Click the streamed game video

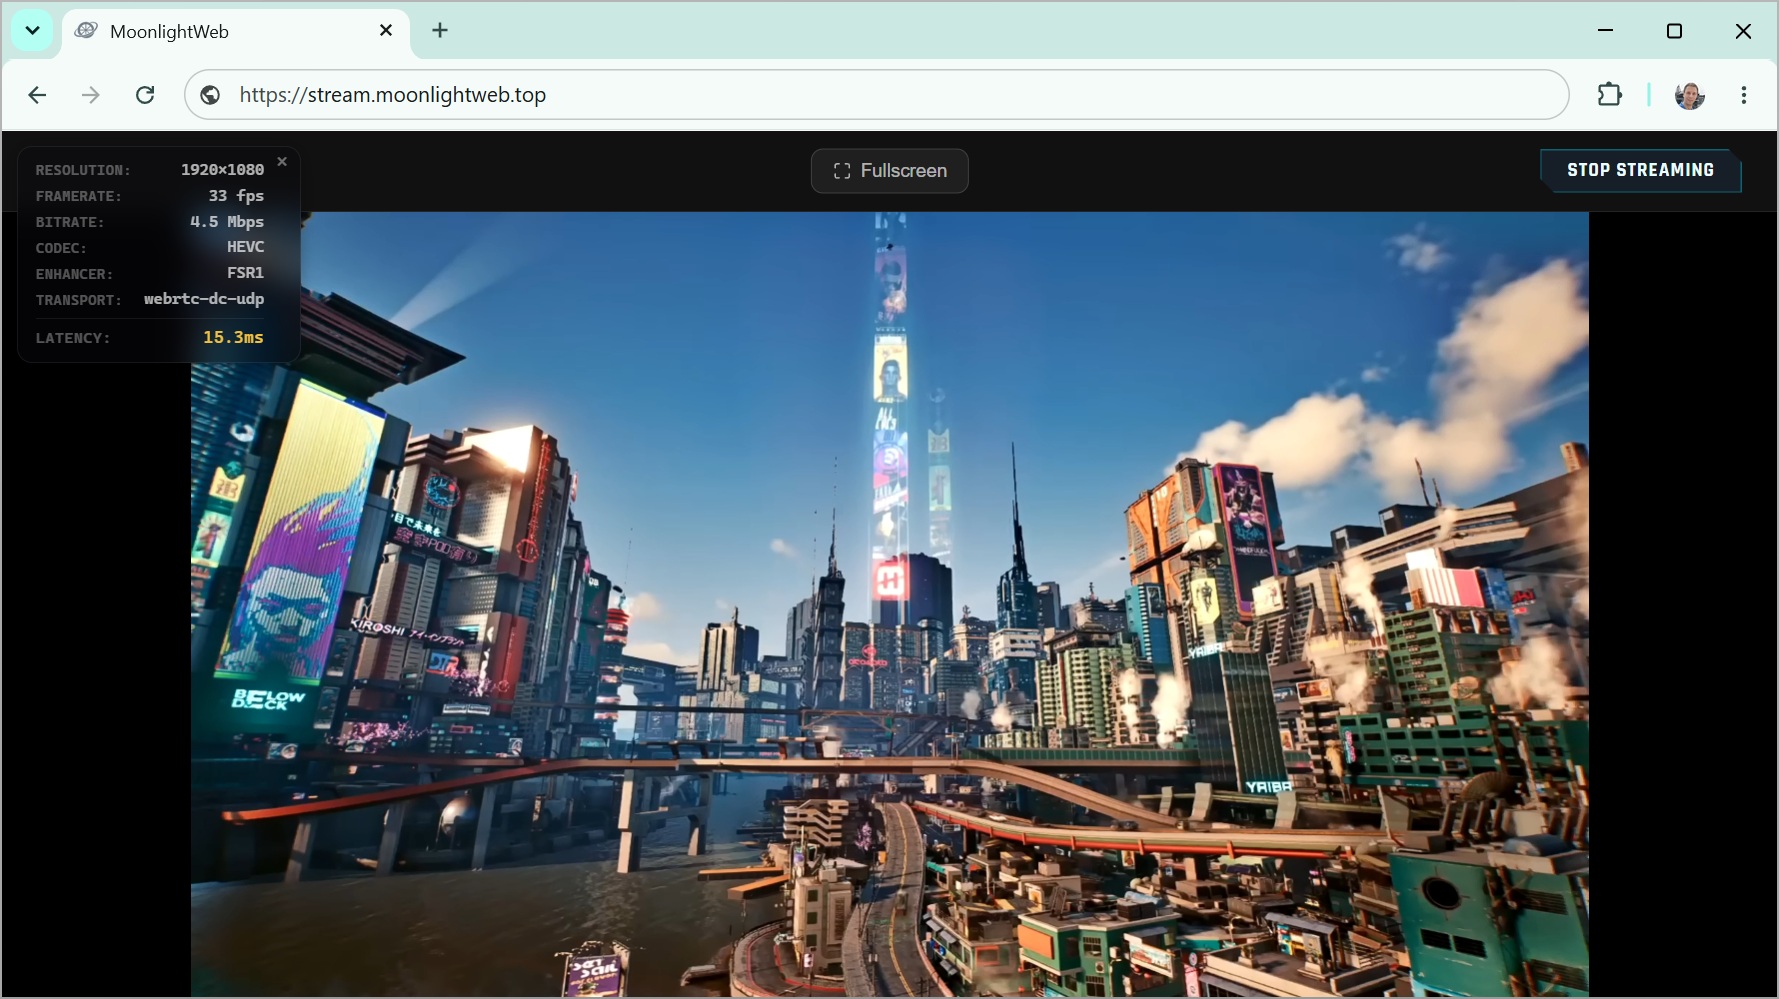tap(890, 604)
